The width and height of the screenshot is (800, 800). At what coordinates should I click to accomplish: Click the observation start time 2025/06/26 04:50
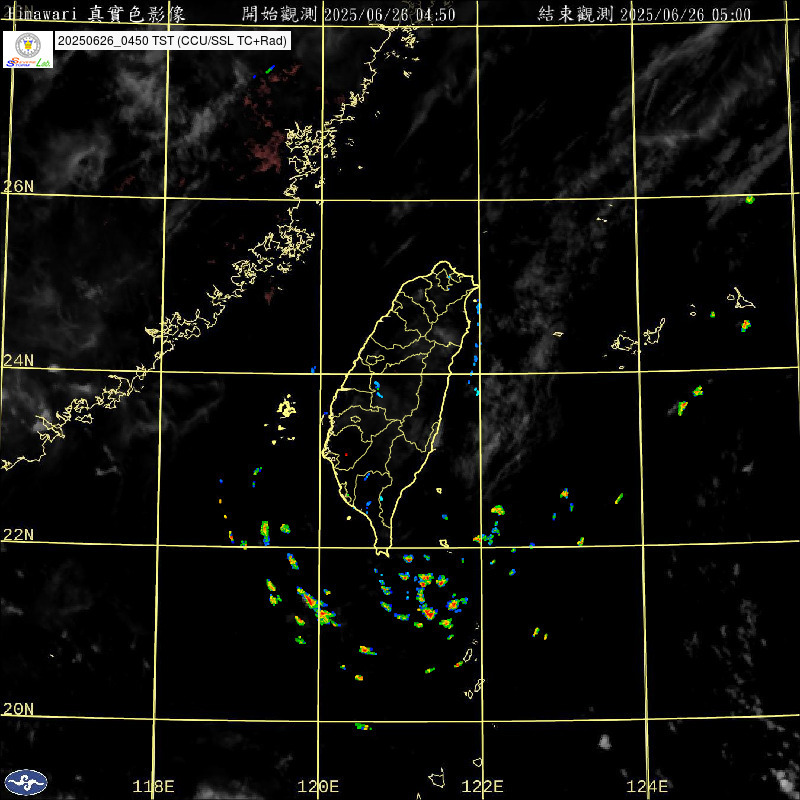(390, 15)
